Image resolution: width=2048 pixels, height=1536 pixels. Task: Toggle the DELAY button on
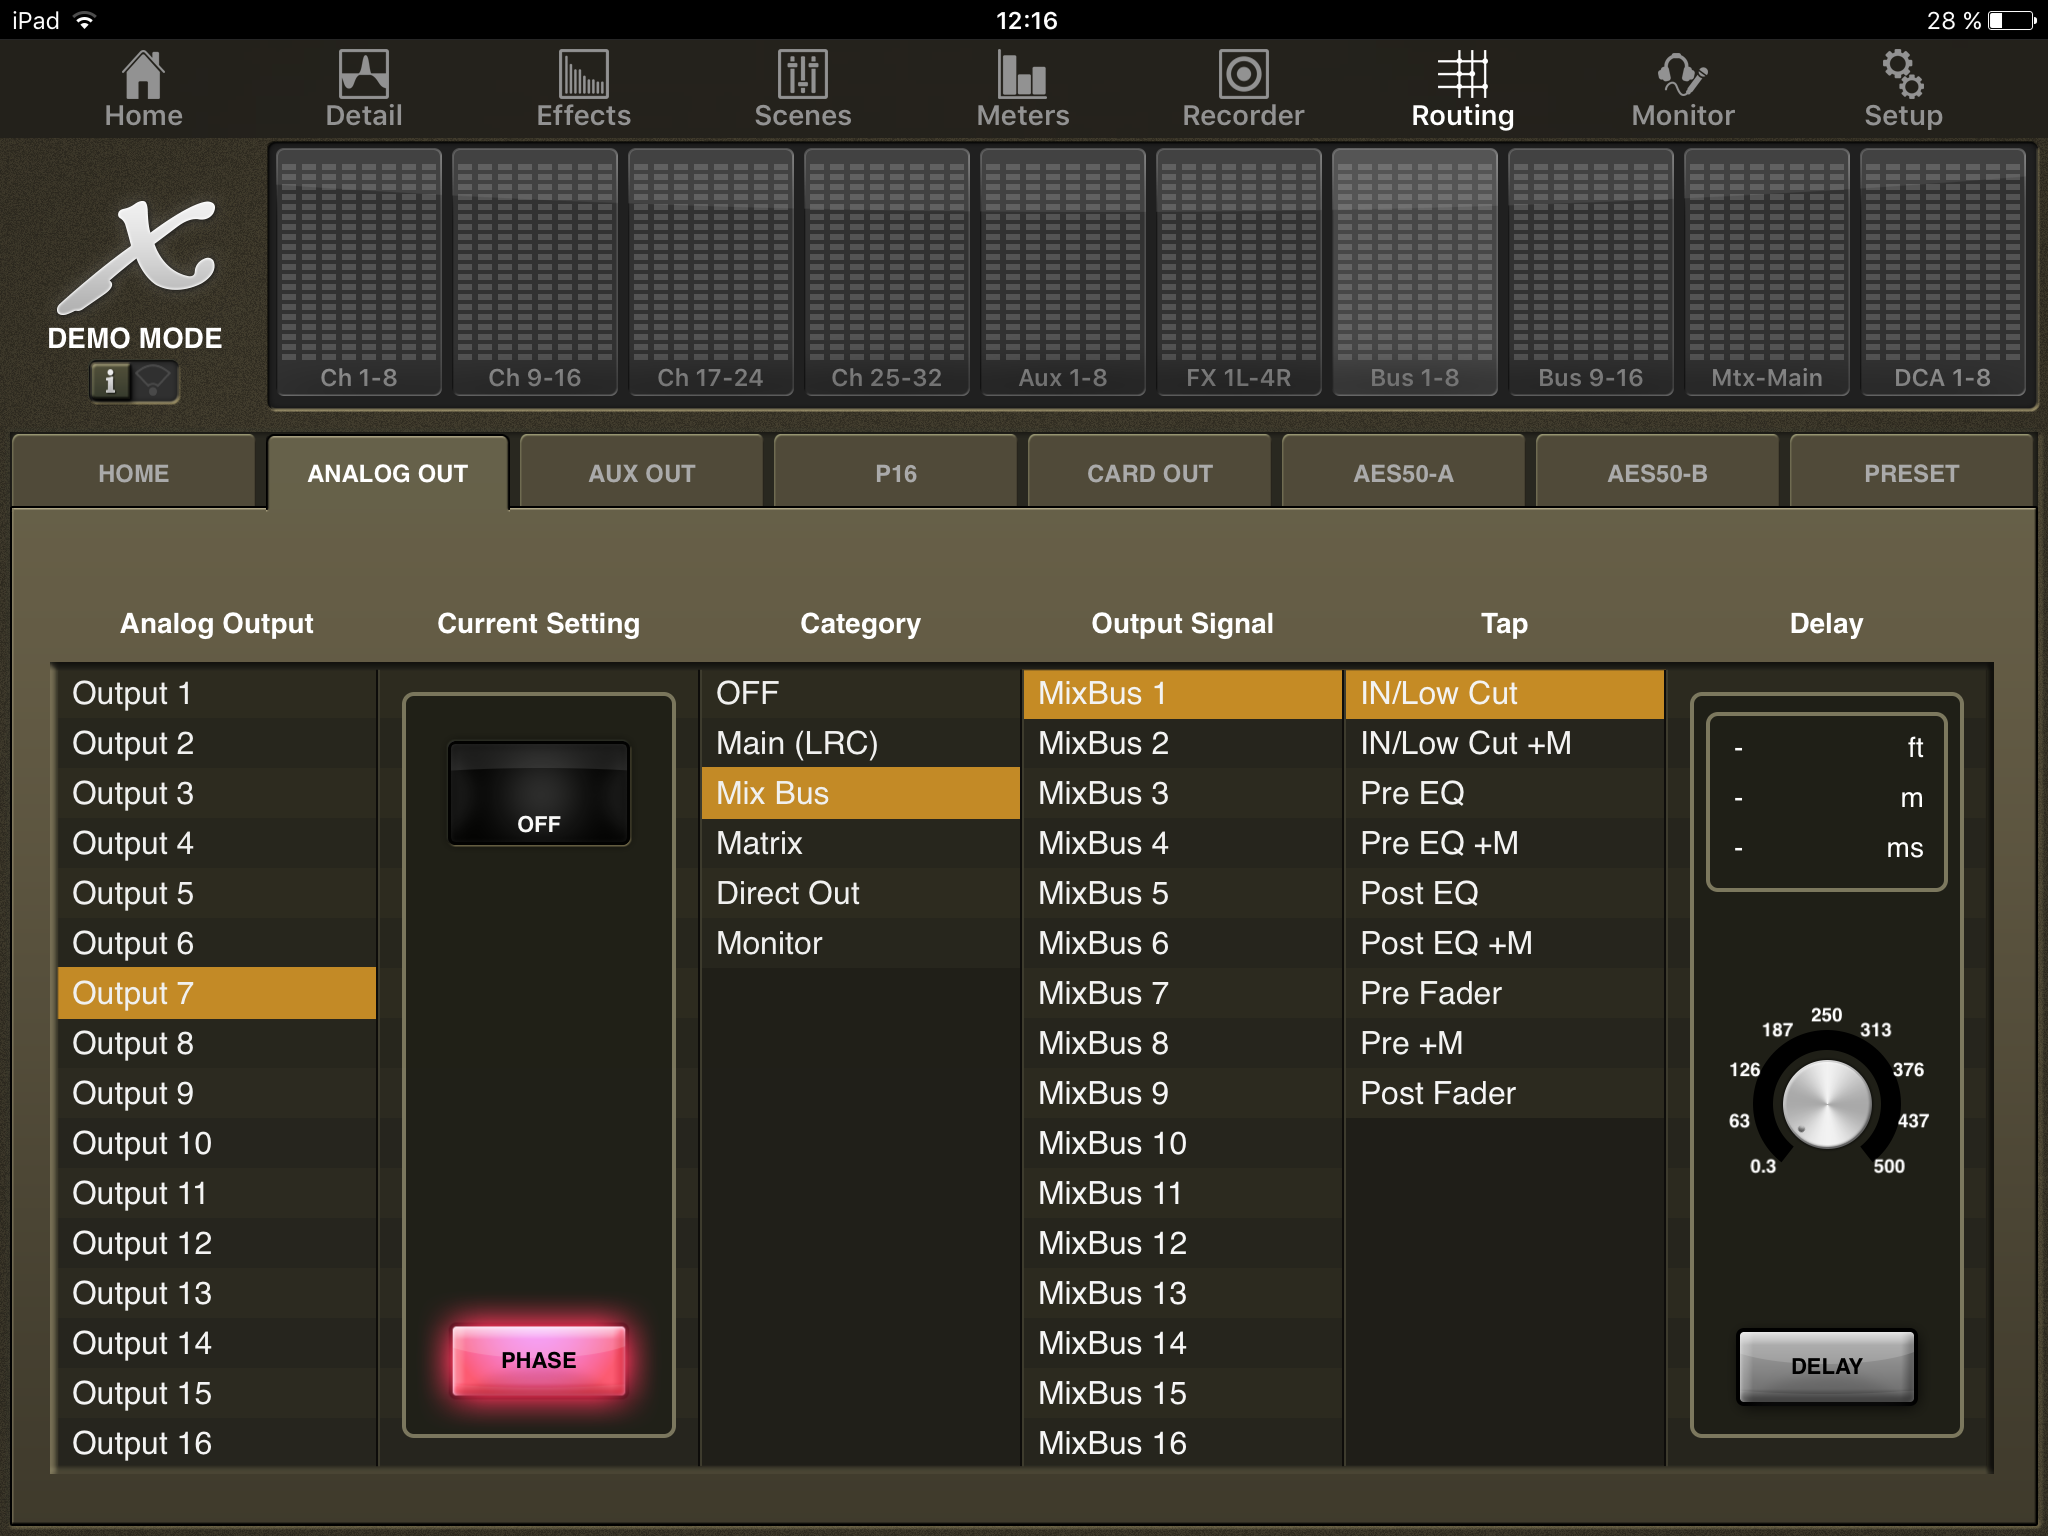pyautogui.click(x=1826, y=1366)
